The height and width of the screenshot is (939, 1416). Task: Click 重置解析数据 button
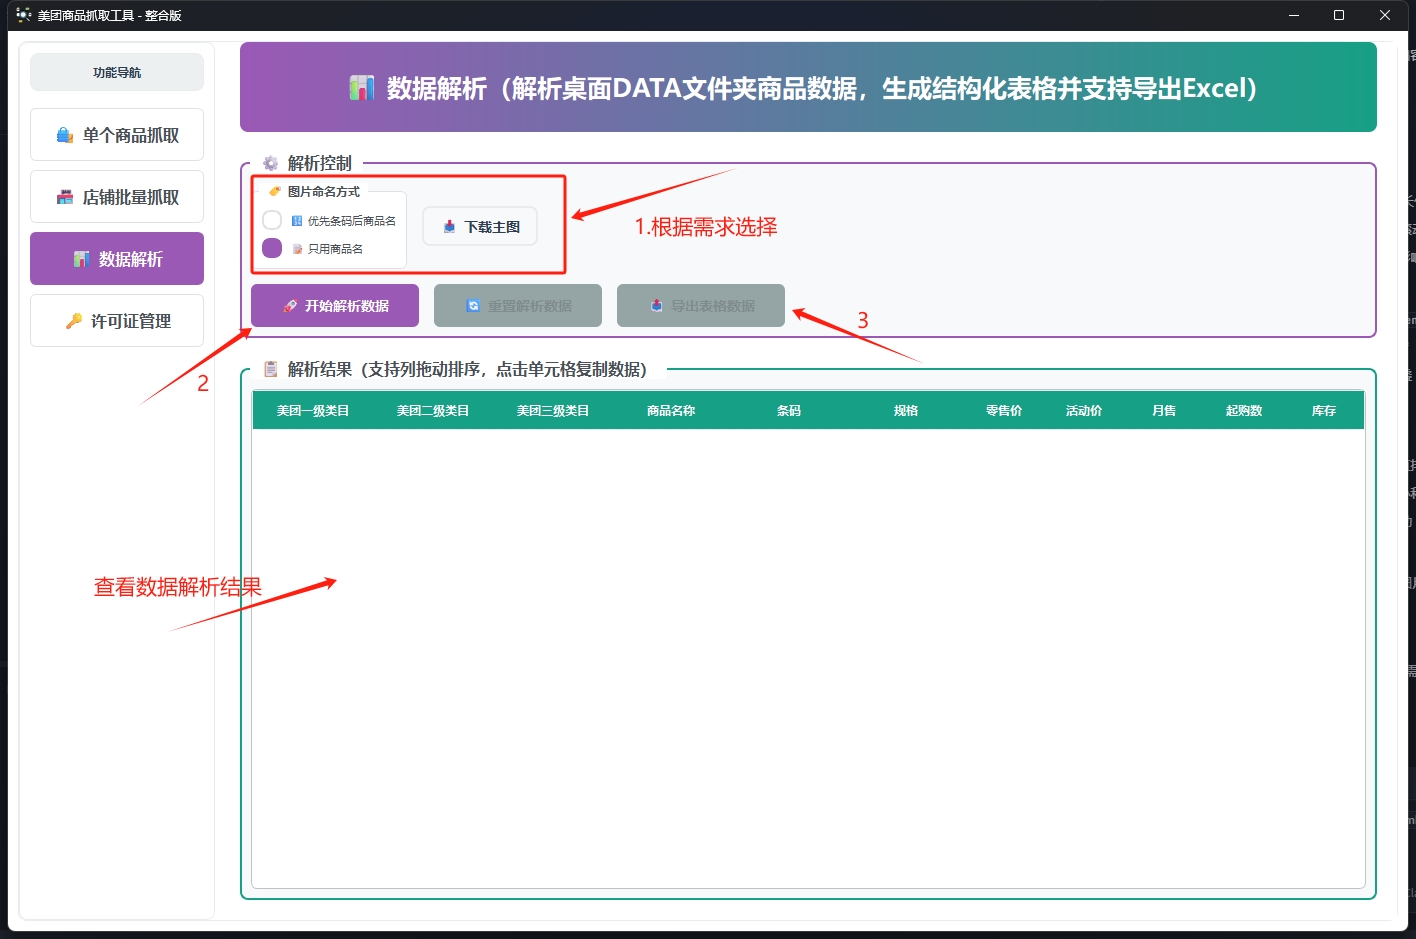click(x=518, y=306)
